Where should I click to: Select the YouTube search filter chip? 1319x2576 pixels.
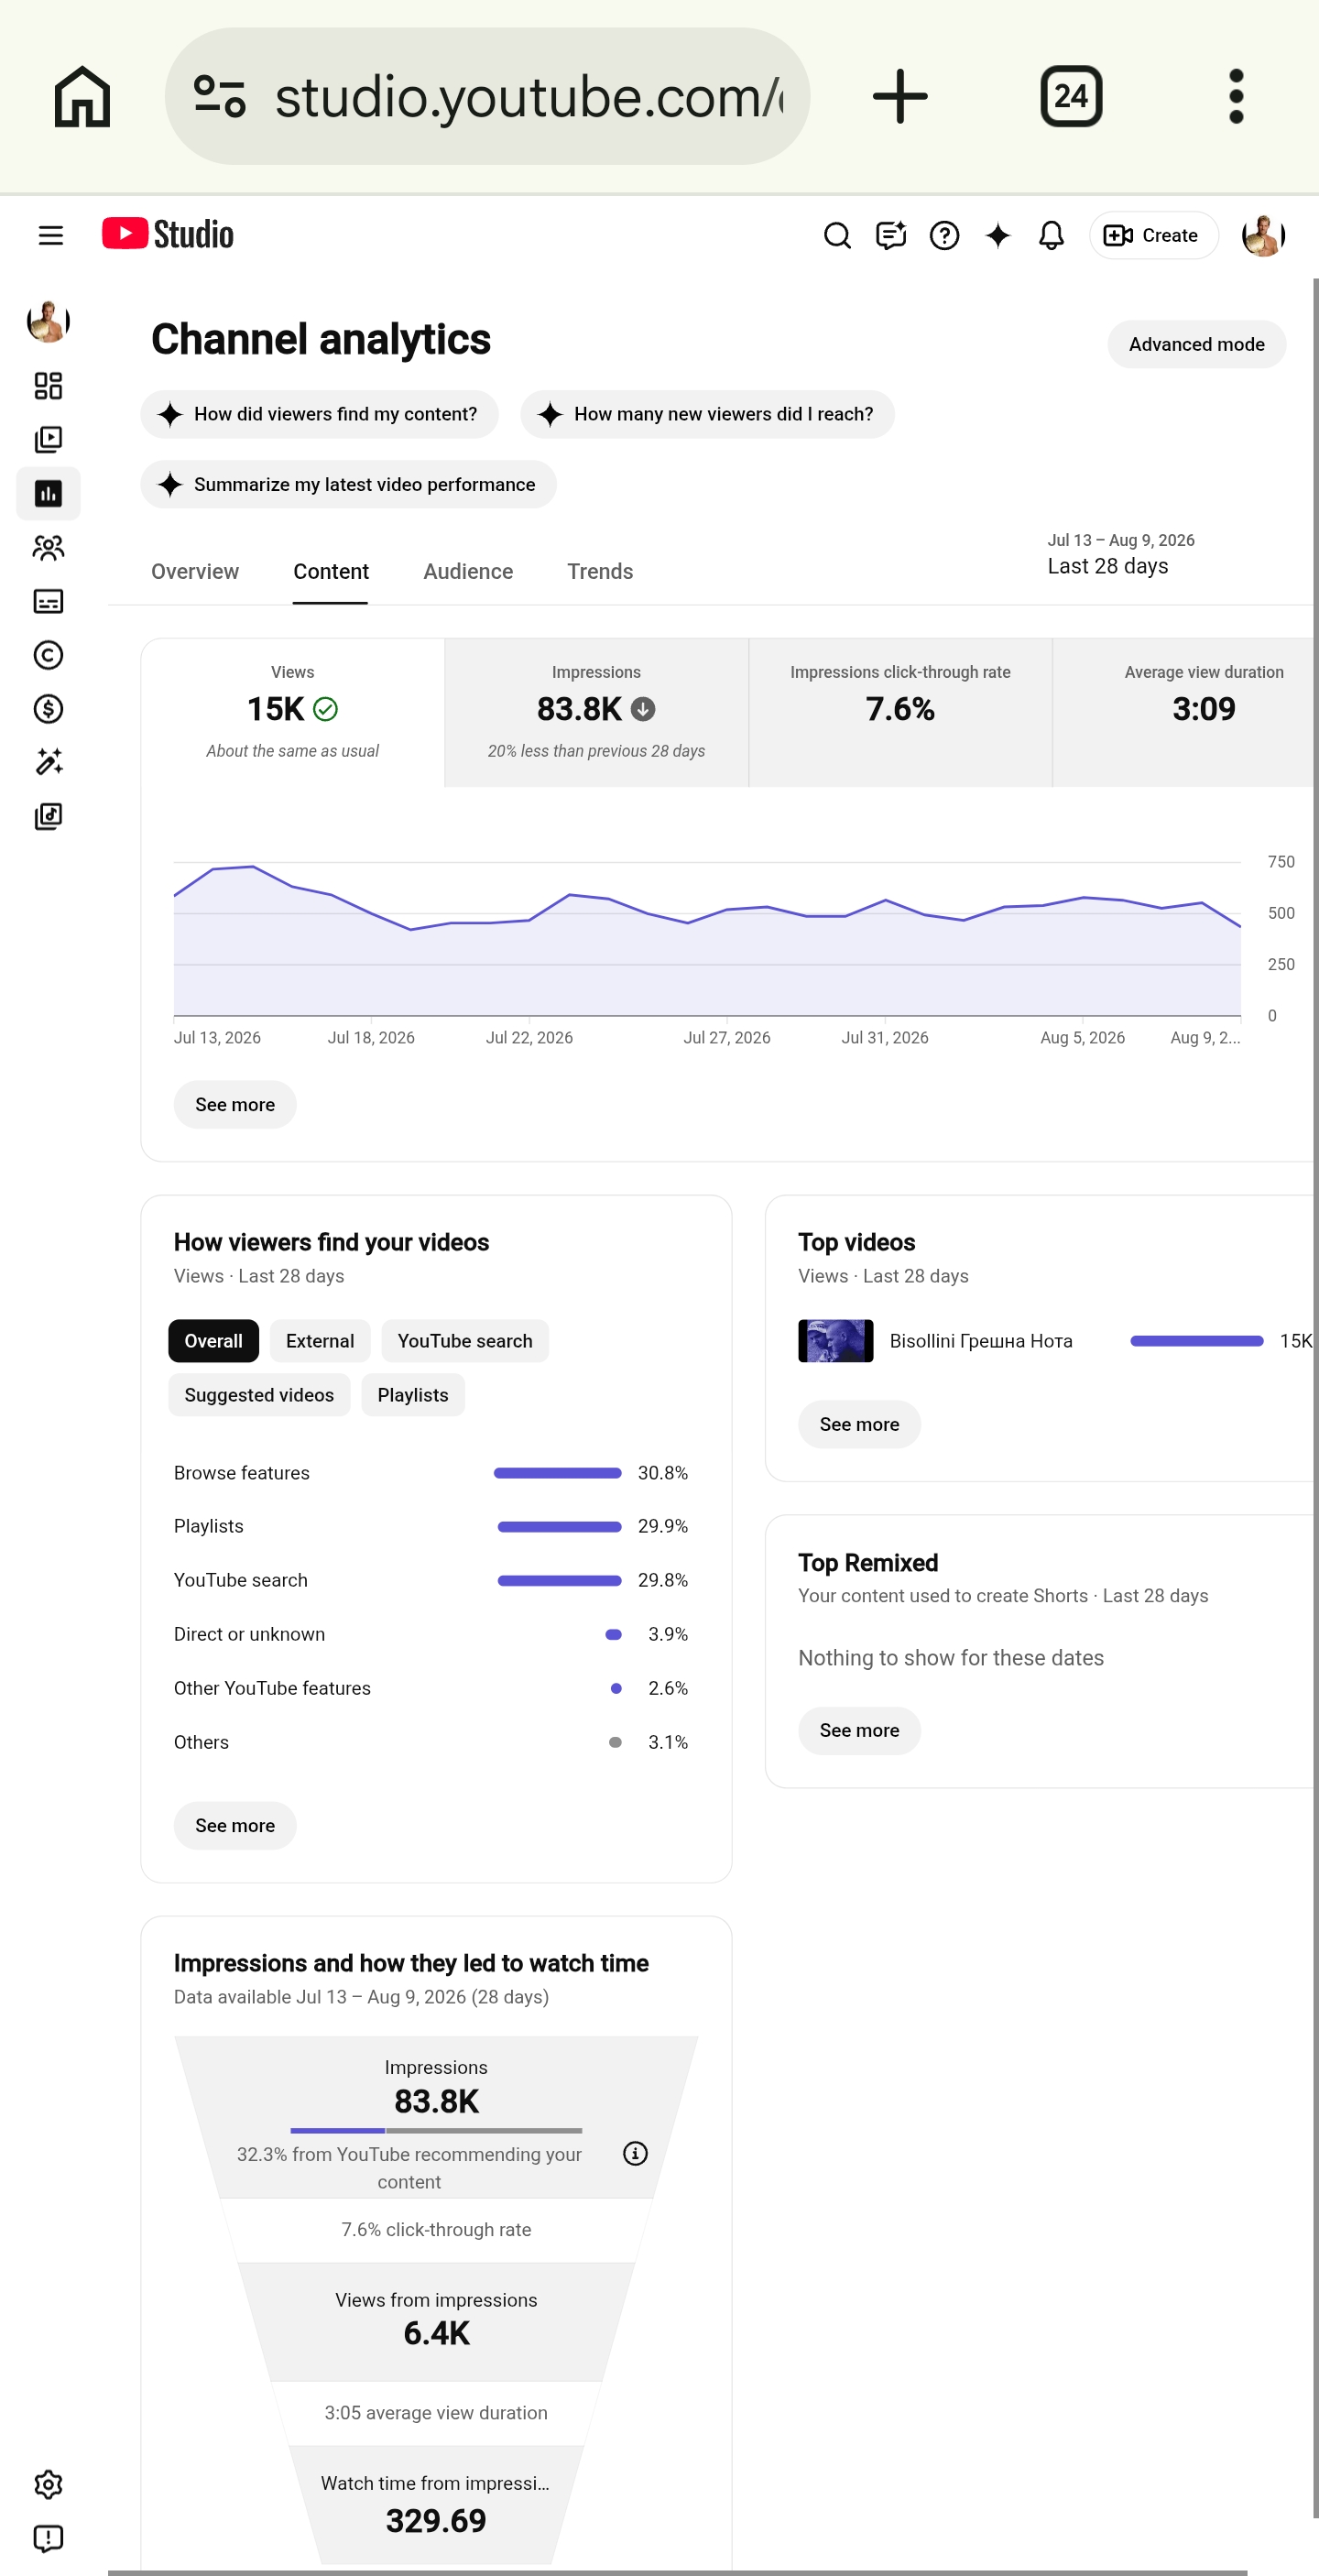click(x=465, y=1341)
